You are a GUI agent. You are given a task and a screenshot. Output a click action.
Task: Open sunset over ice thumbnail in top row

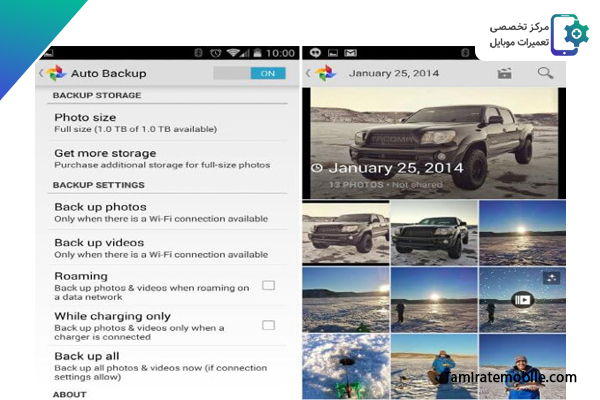coord(522,233)
